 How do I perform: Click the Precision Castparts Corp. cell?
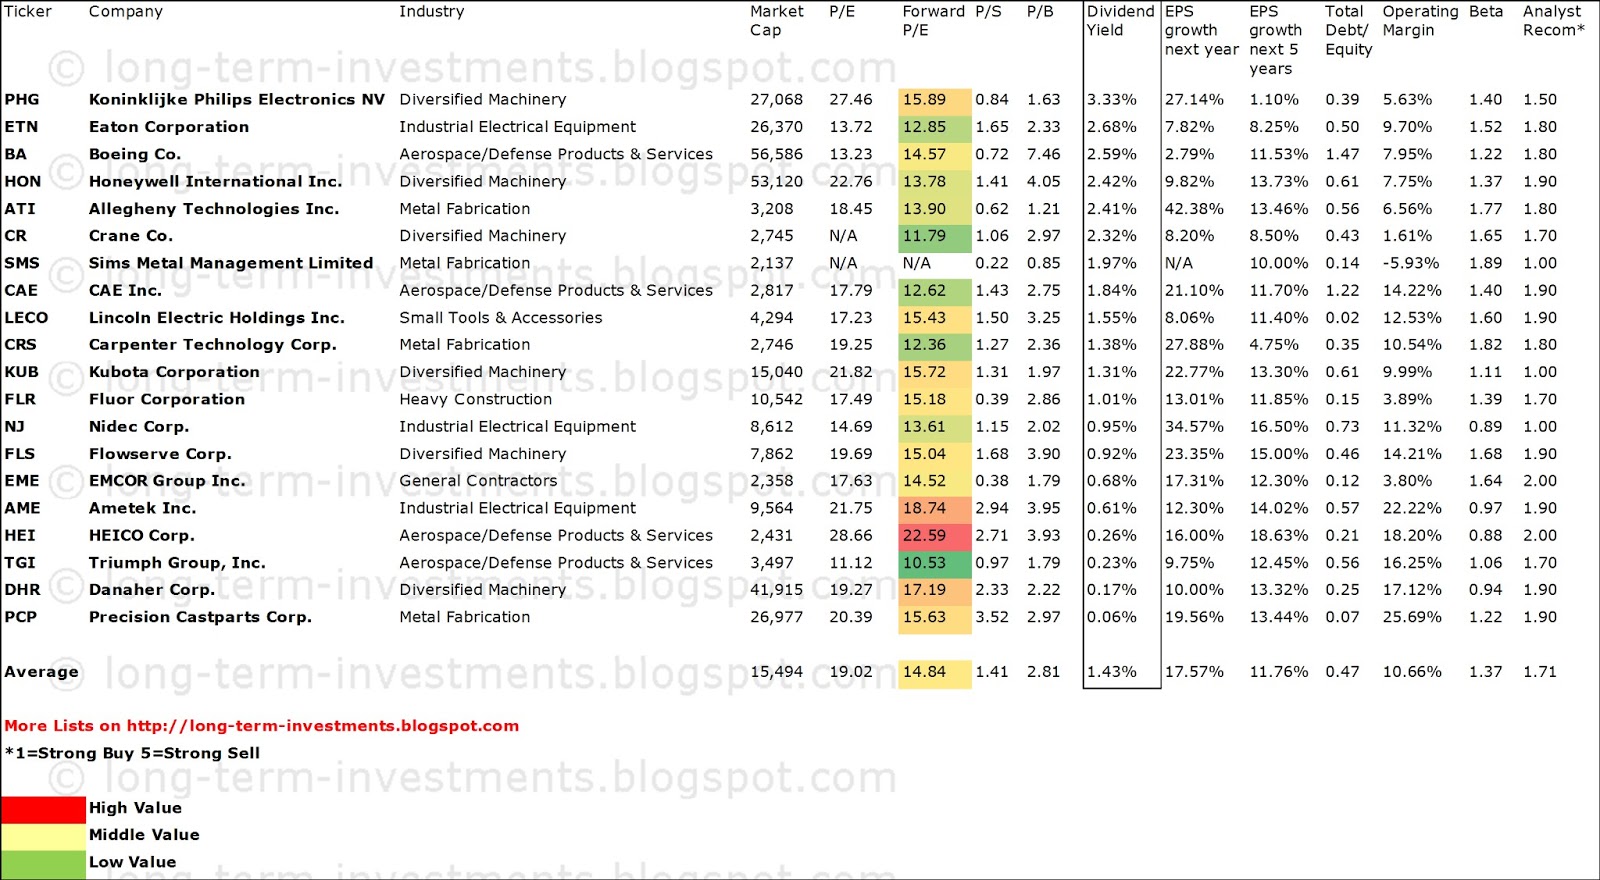200,617
